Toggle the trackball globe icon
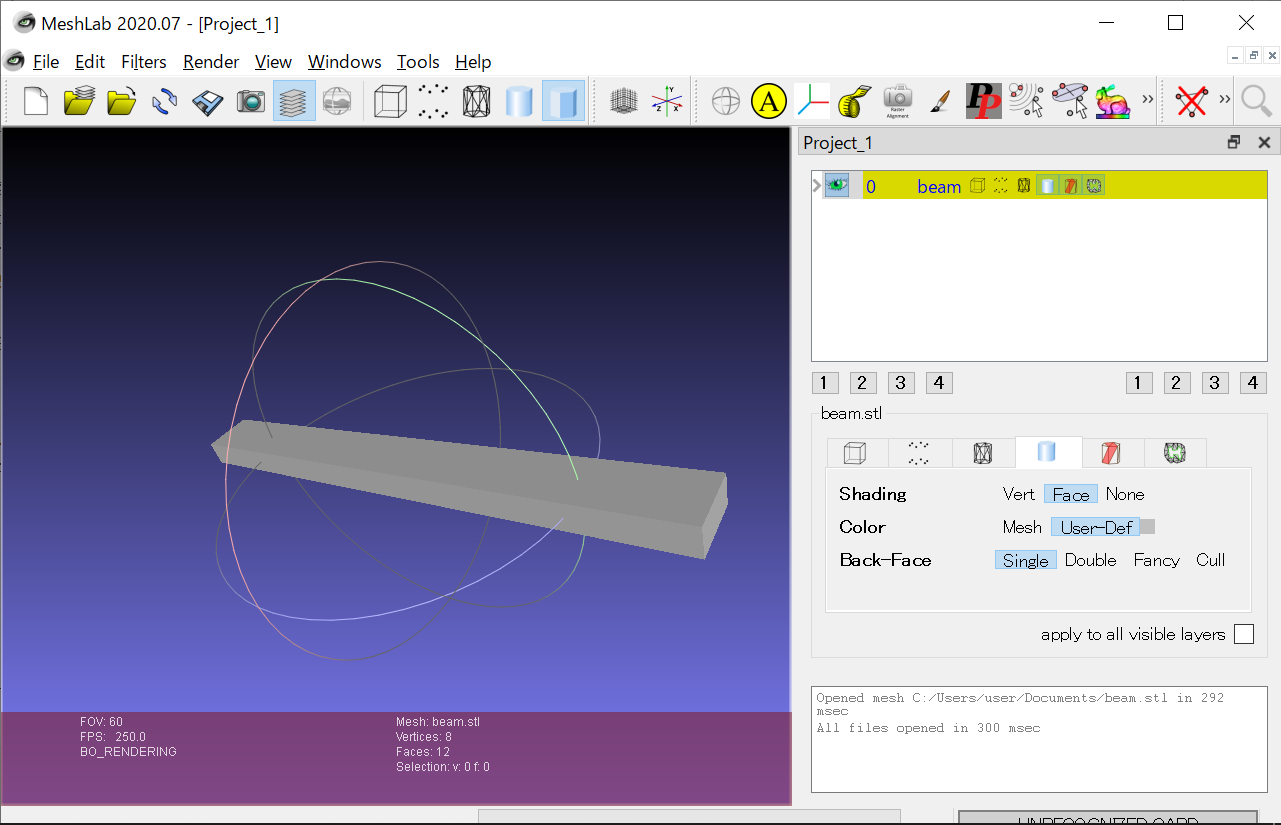The width and height of the screenshot is (1281, 825). point(726,101)
